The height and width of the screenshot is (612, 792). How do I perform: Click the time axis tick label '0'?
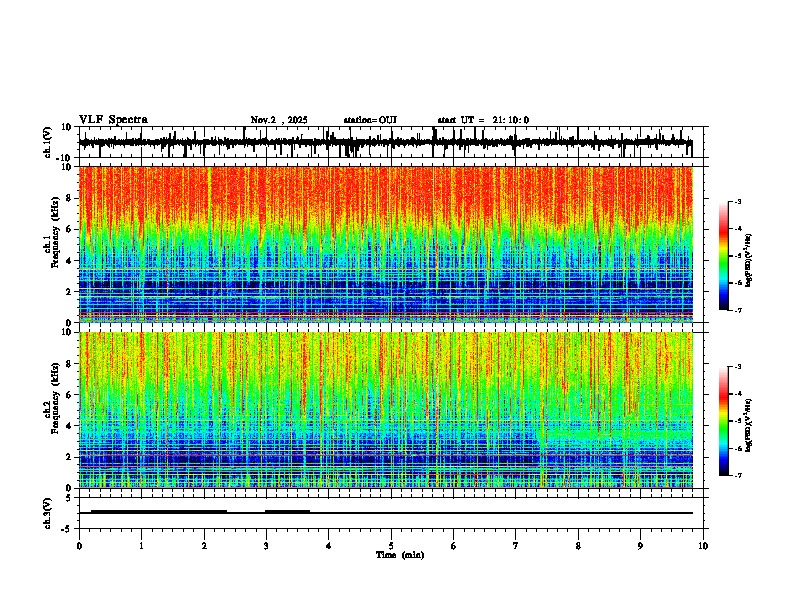(x=79, y=546)
